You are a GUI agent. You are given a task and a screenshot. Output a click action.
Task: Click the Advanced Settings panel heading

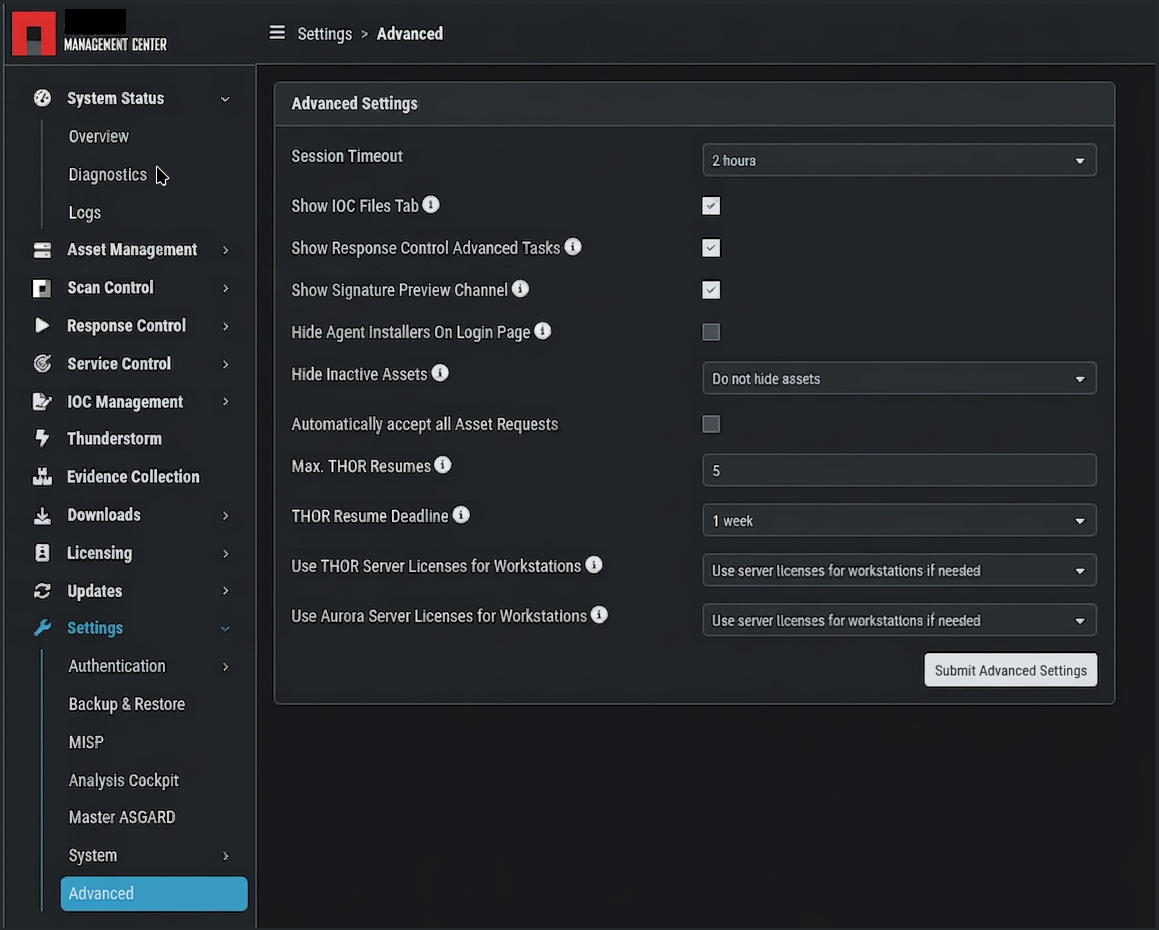point(354,103)
